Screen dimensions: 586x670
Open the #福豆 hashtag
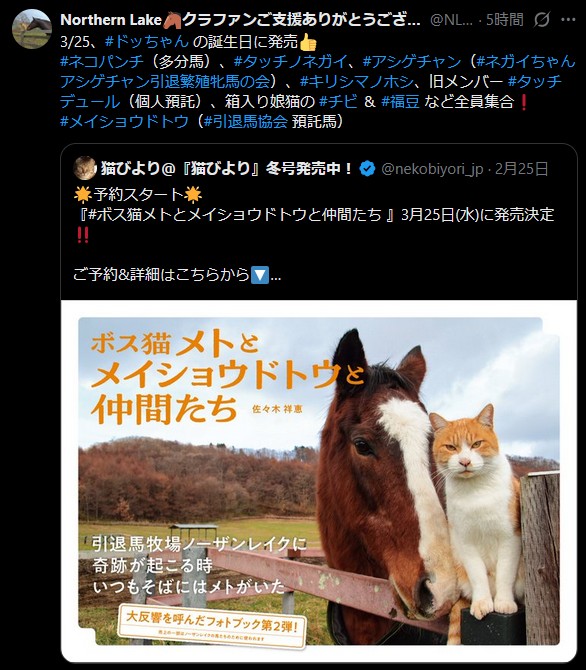tap(400, 101)
